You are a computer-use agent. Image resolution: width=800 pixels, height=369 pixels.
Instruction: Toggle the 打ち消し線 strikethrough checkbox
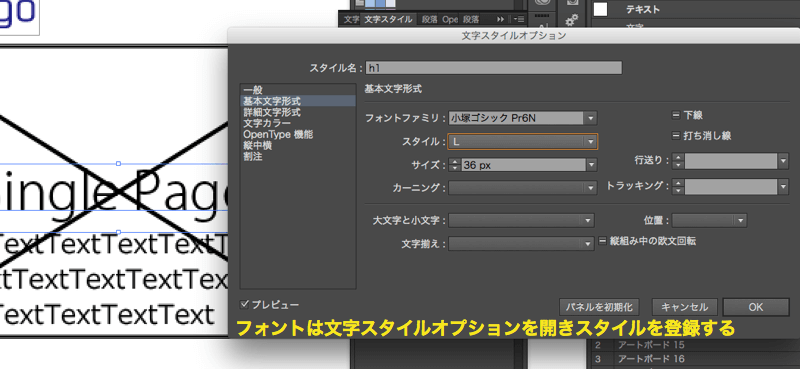(676, 136)
